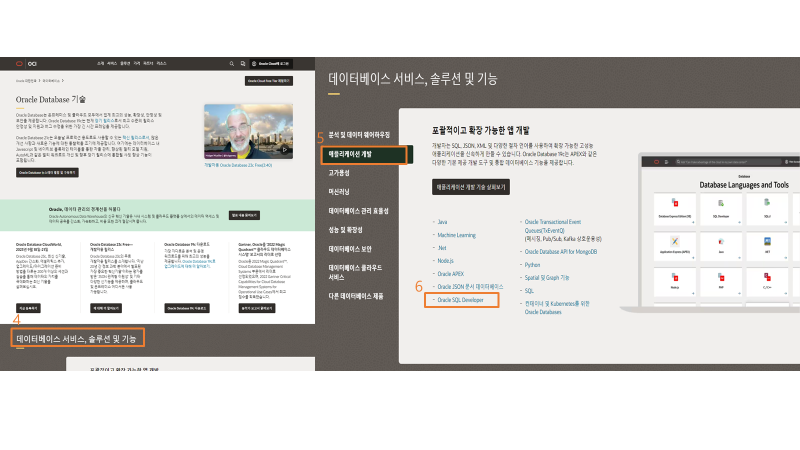Viewport: 800px width, 450px height.
Task: Click the Oracle Cloud Free Tier button
Action: 268,81
